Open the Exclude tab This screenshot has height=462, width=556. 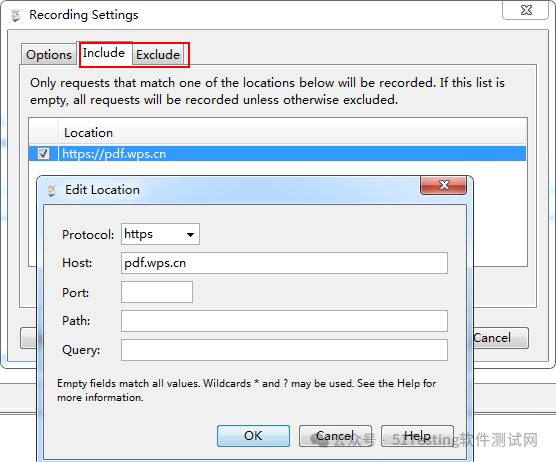pos(158,55)
